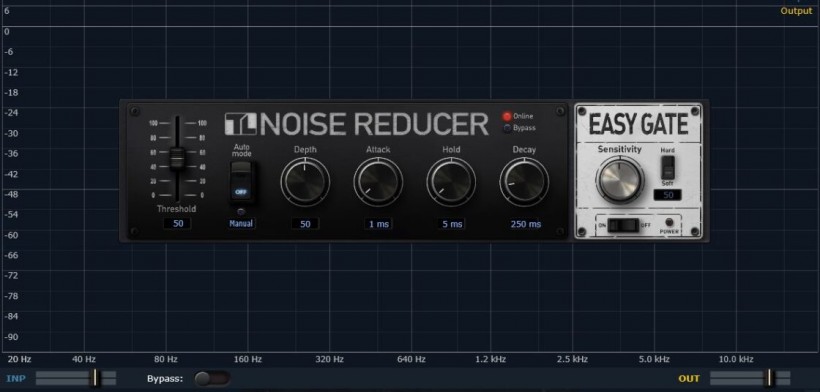Click the Output label in top corner

[796, 11]
